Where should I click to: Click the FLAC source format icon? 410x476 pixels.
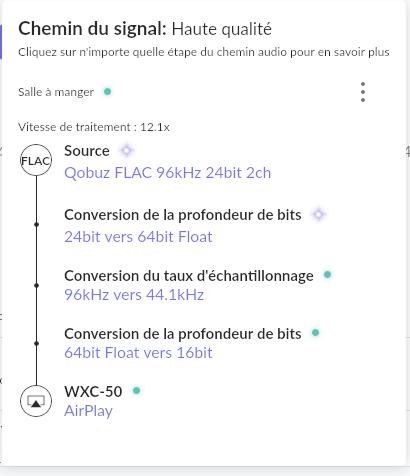[36, 160]
